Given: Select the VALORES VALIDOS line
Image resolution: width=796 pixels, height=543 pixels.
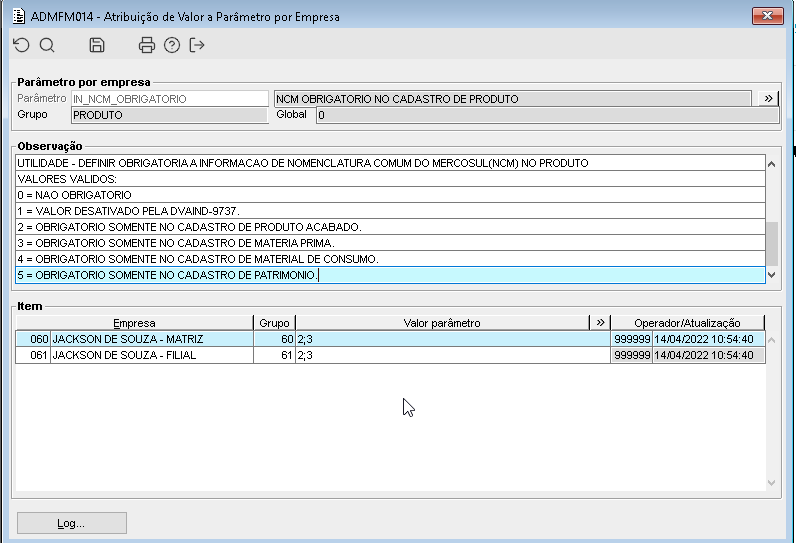Looking at the screenshot, I should point(390,179).
